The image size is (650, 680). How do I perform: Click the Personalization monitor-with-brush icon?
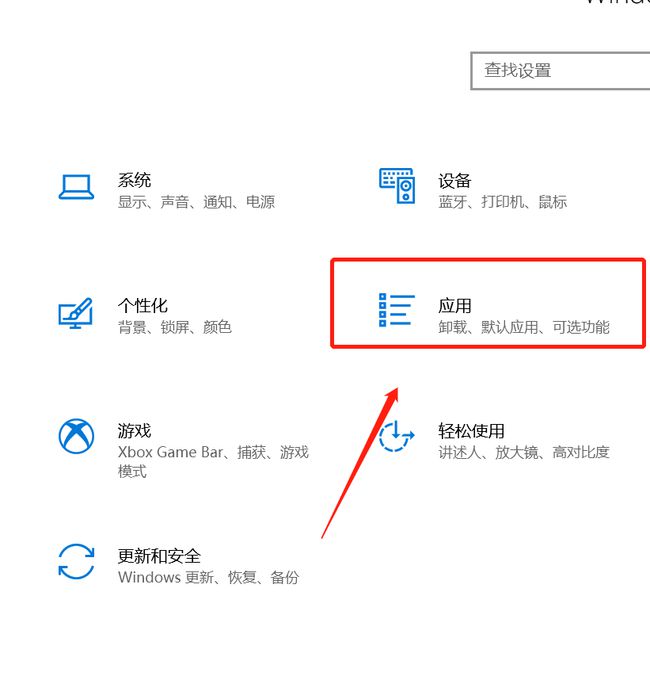tap(76, 313)
